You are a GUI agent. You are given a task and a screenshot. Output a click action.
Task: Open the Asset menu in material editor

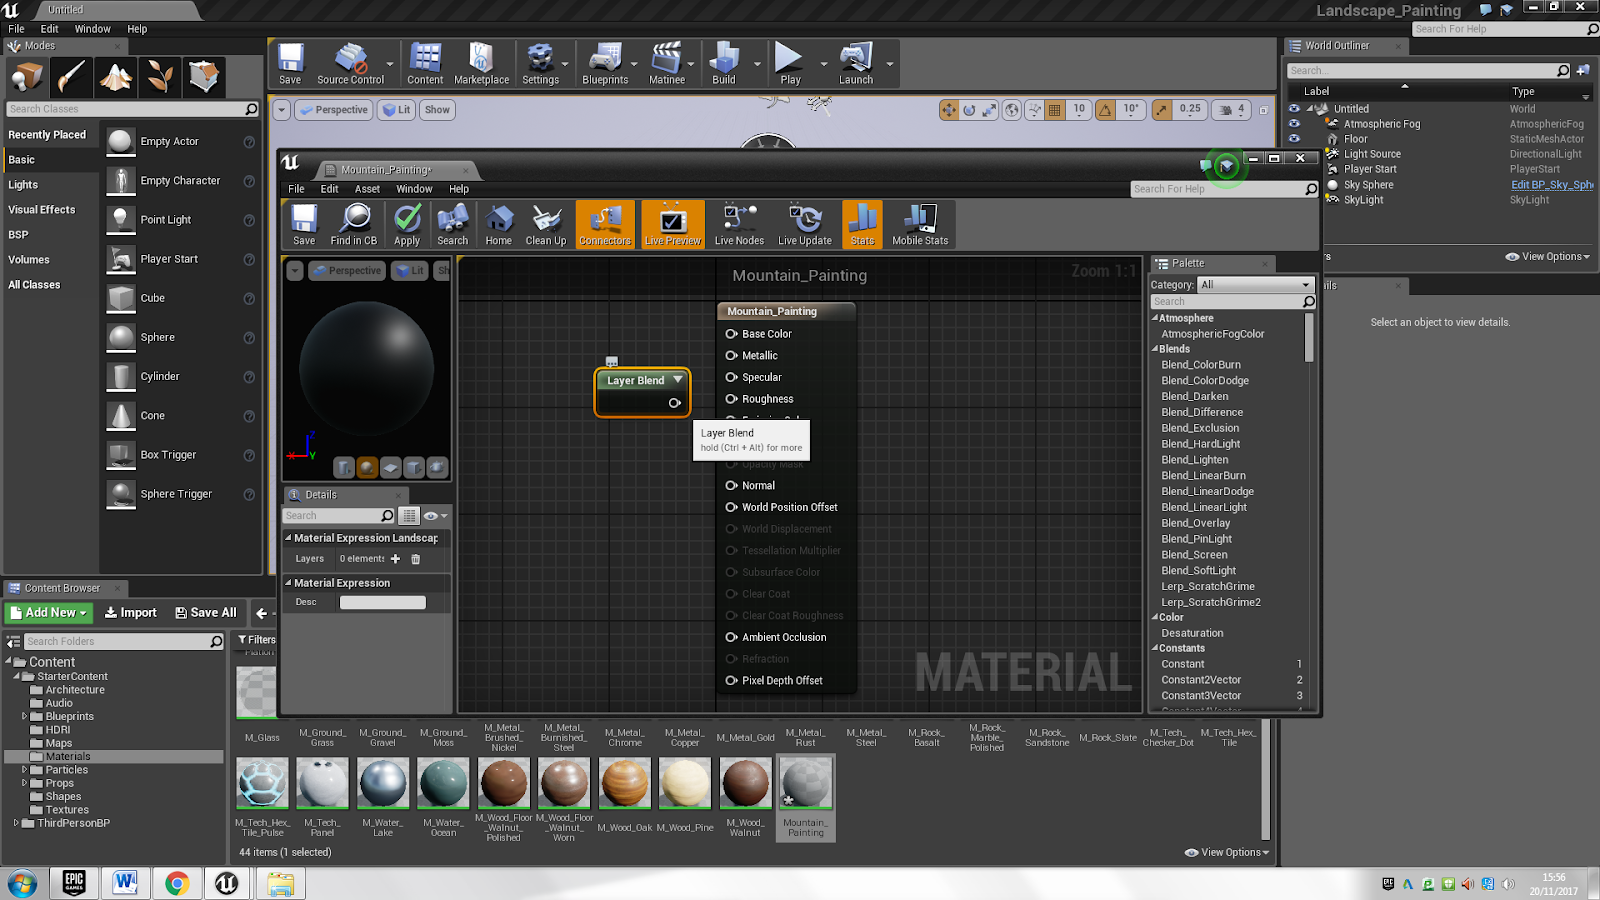(x=367, y=189)
